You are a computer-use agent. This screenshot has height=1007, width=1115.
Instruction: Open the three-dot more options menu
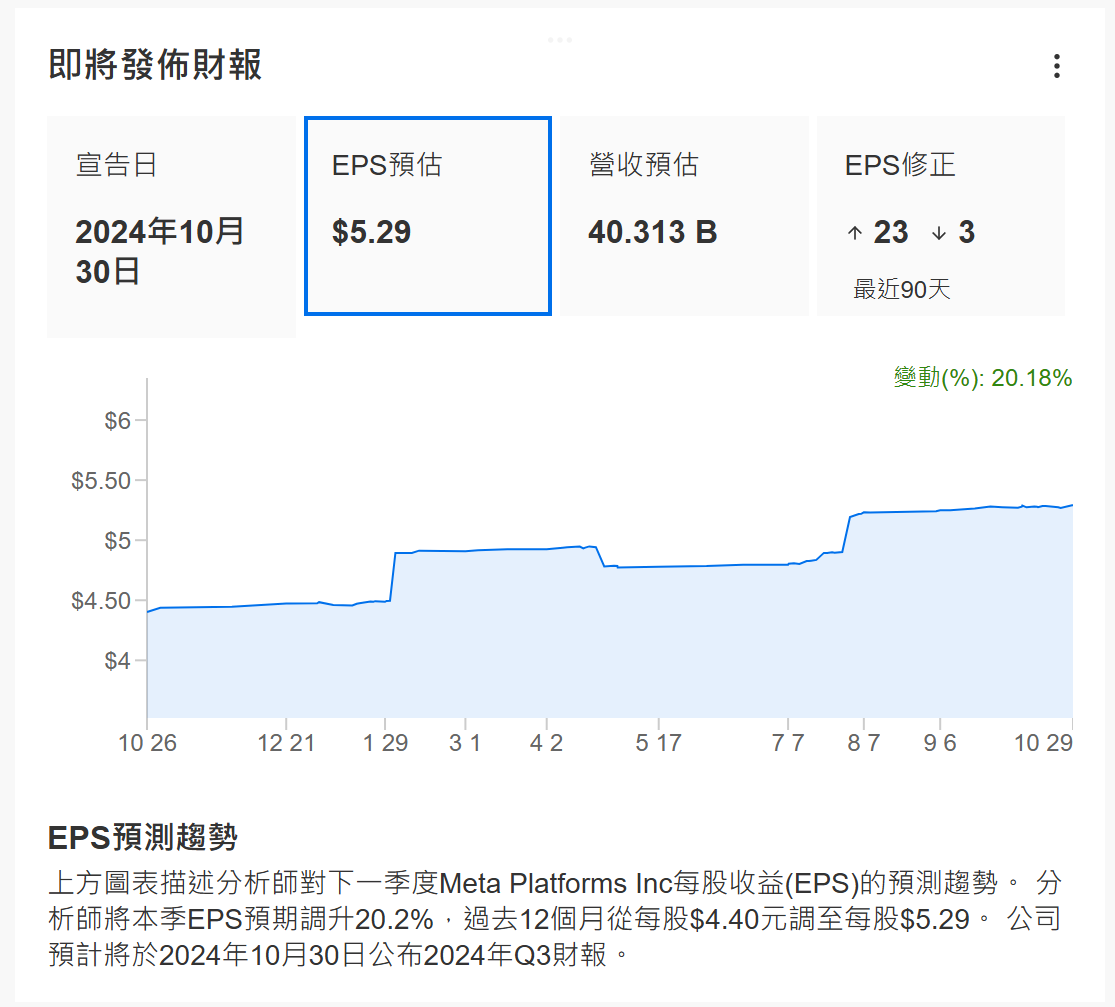coord(1056,67)
